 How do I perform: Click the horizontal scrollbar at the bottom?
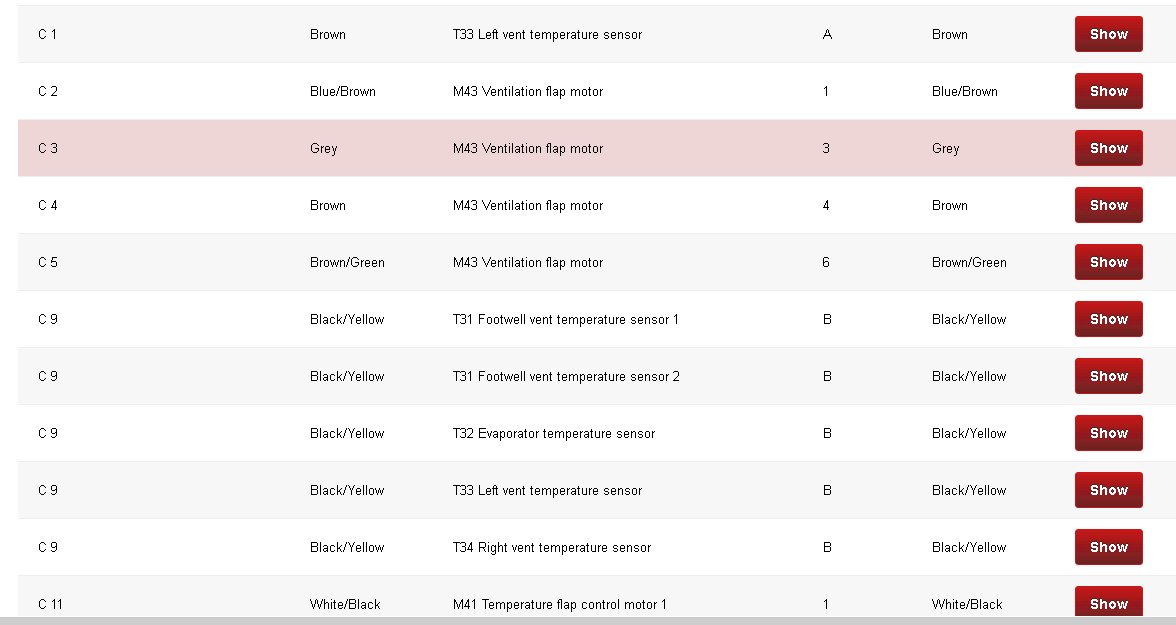pyautogui.click(x=588, y=621)
